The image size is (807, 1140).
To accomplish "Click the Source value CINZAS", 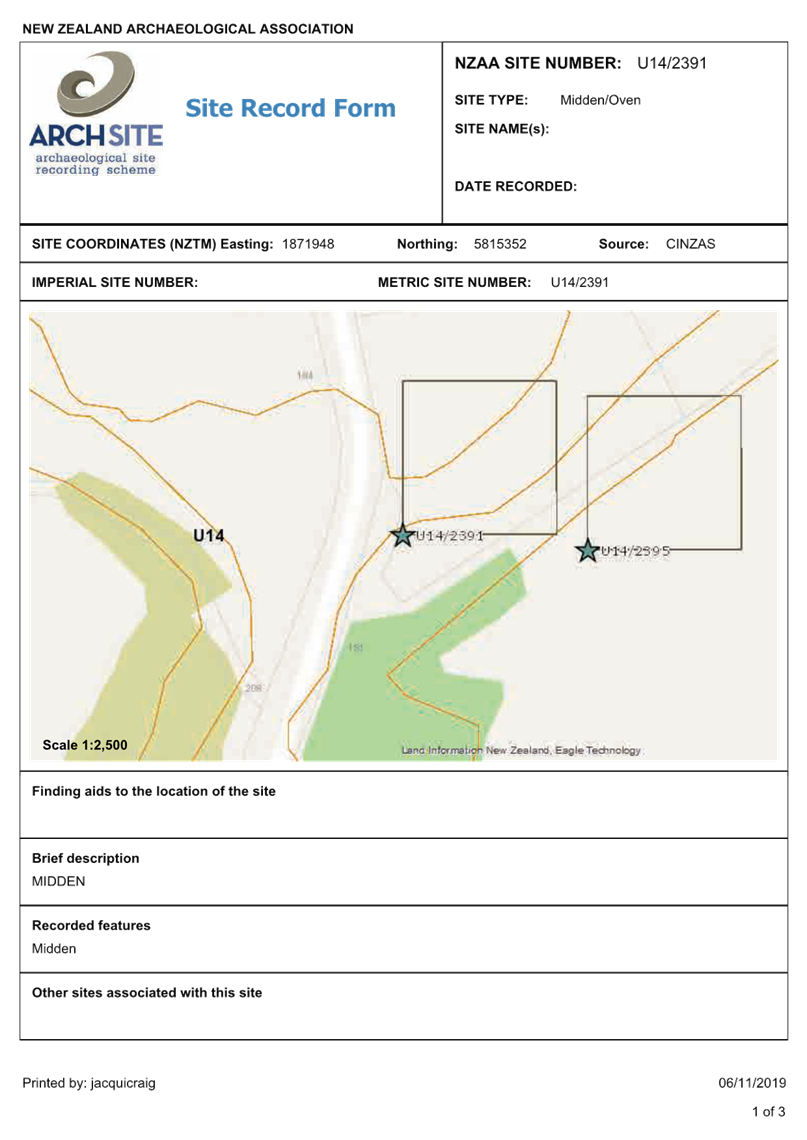I will coord(691,244).
